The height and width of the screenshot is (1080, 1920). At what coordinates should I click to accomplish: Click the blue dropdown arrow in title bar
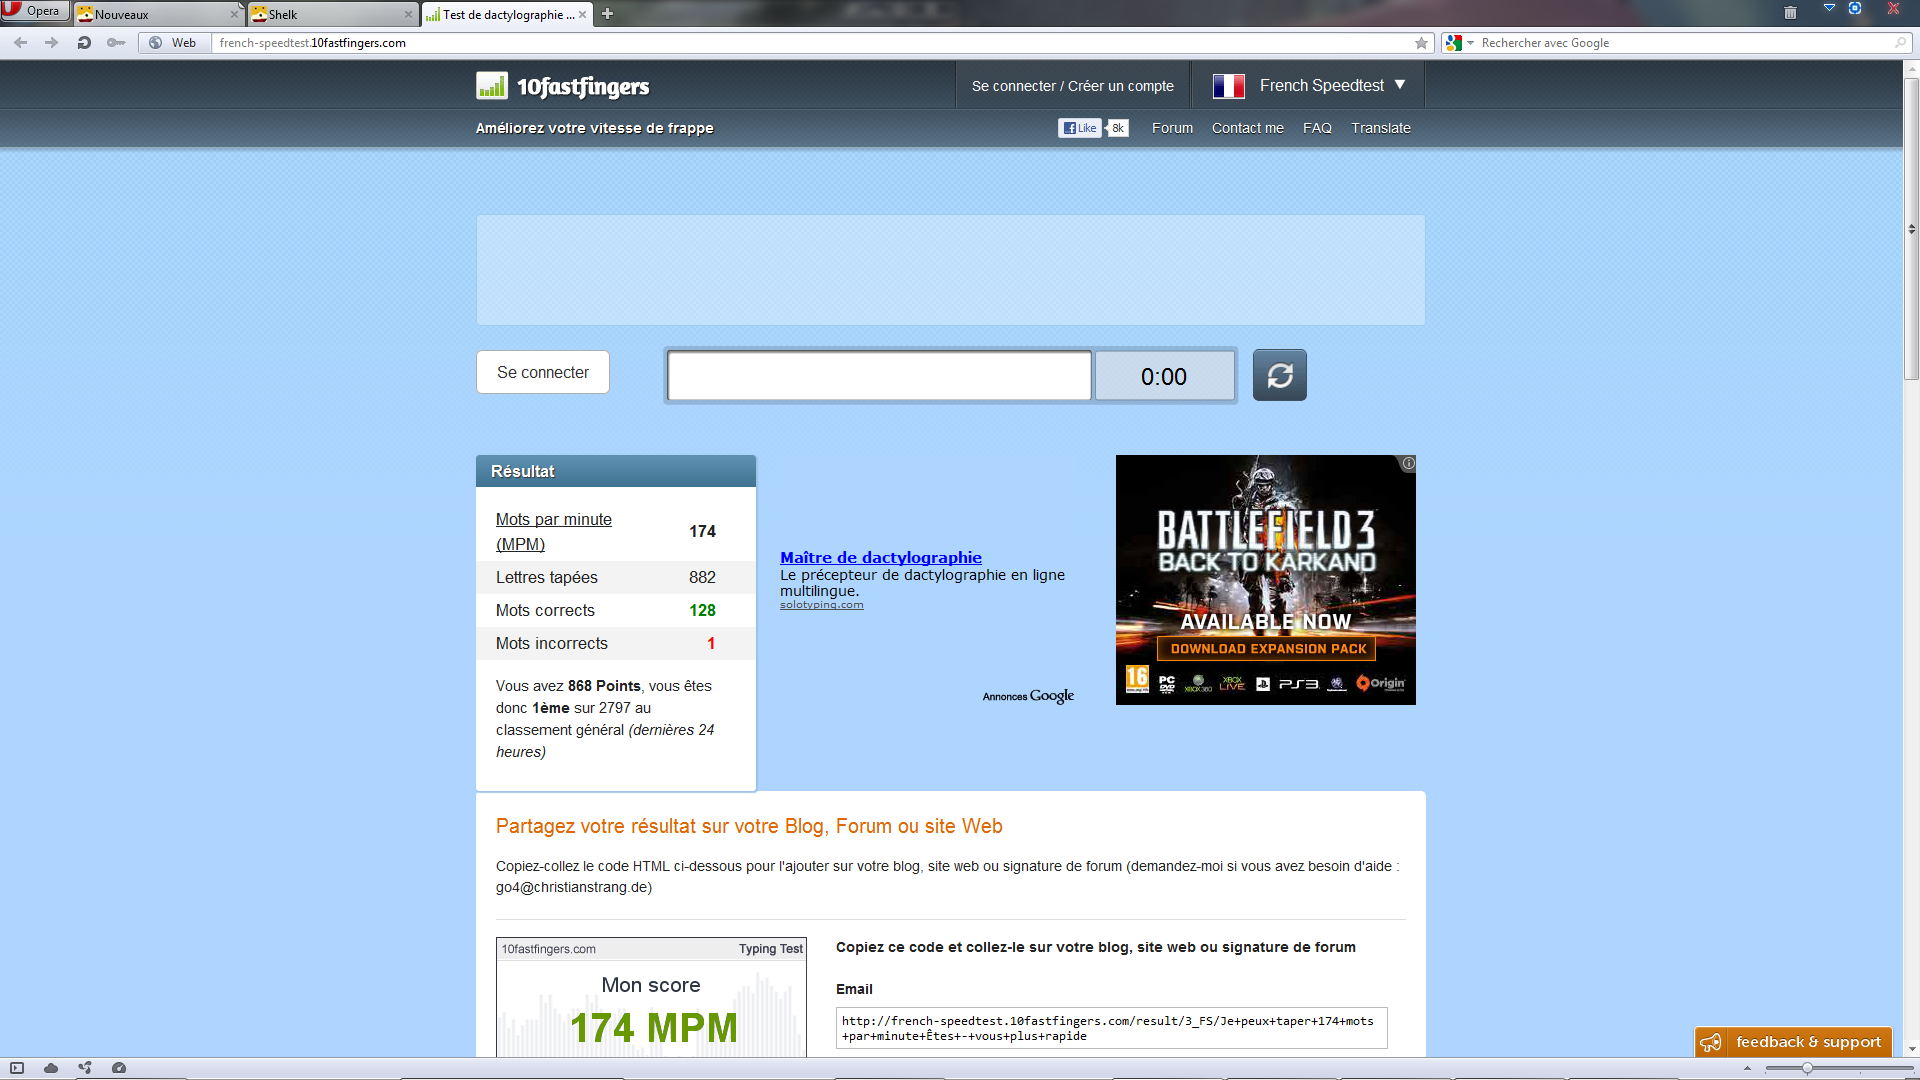click(x=1829, y=8)
